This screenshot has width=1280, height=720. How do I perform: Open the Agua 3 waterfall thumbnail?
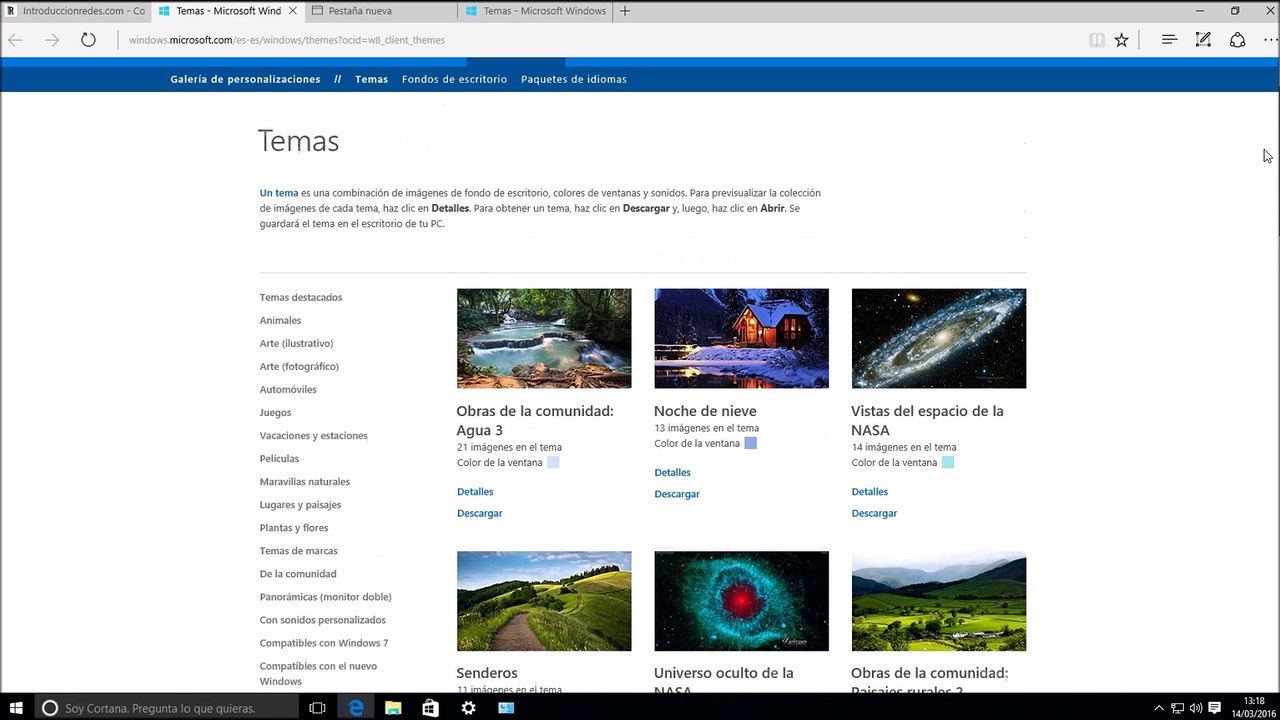coord(544,338)
